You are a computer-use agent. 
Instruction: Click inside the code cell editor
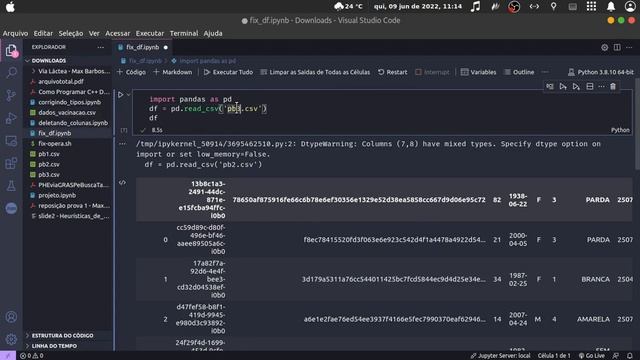pyautogui.click(x=382, y=108)
